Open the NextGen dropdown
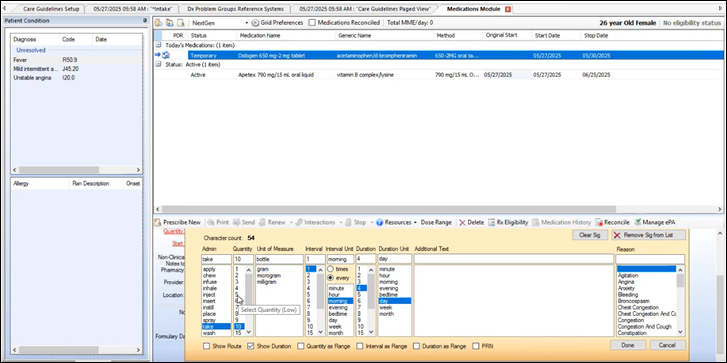The width and height of the screenshot is (727, 363). click(x=247, y=23)
